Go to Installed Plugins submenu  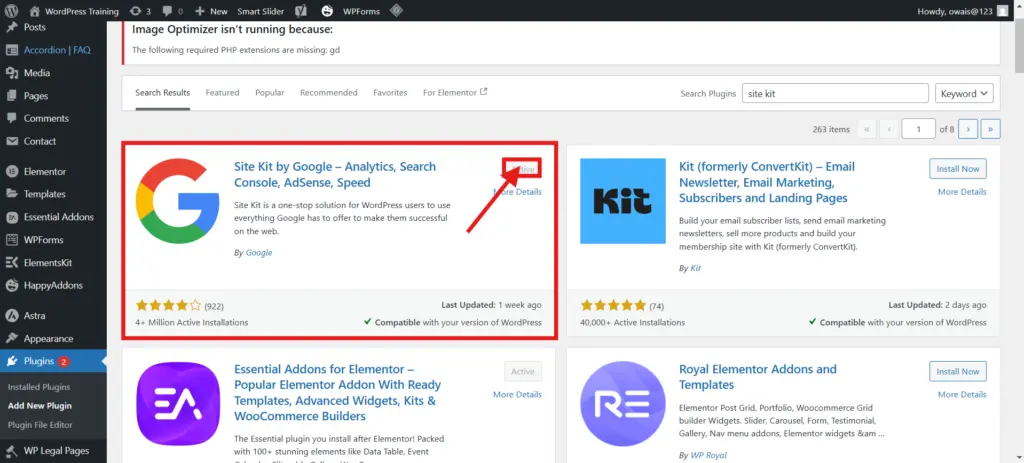coord(39,387)
